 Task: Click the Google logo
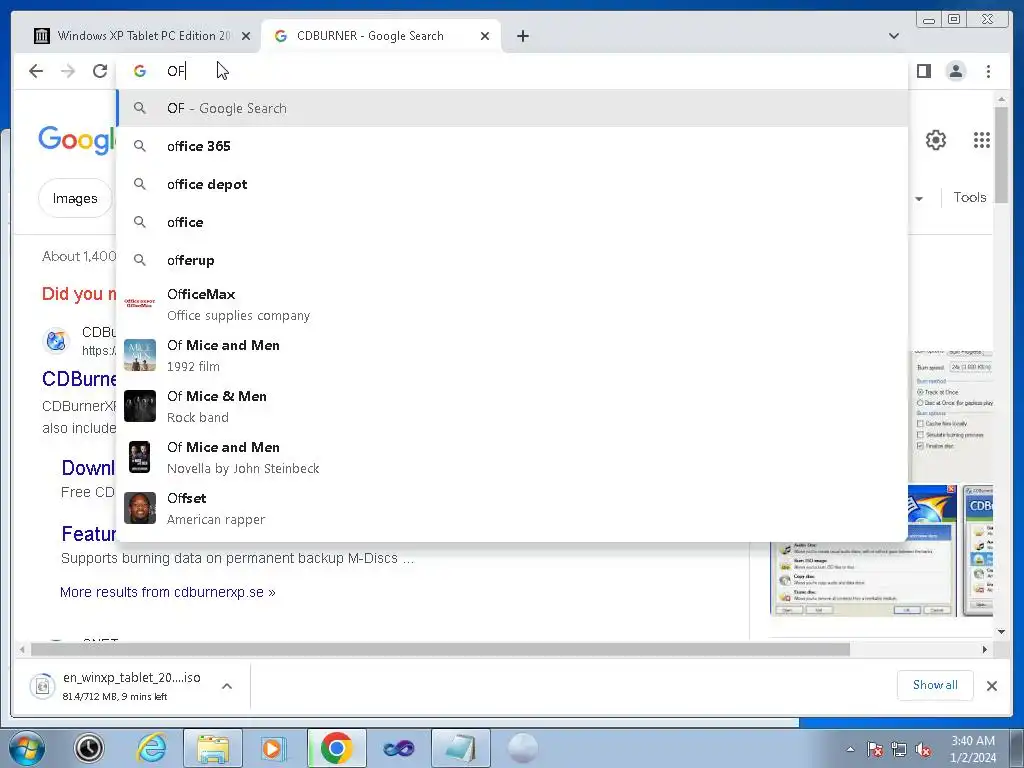coord(77,140)
